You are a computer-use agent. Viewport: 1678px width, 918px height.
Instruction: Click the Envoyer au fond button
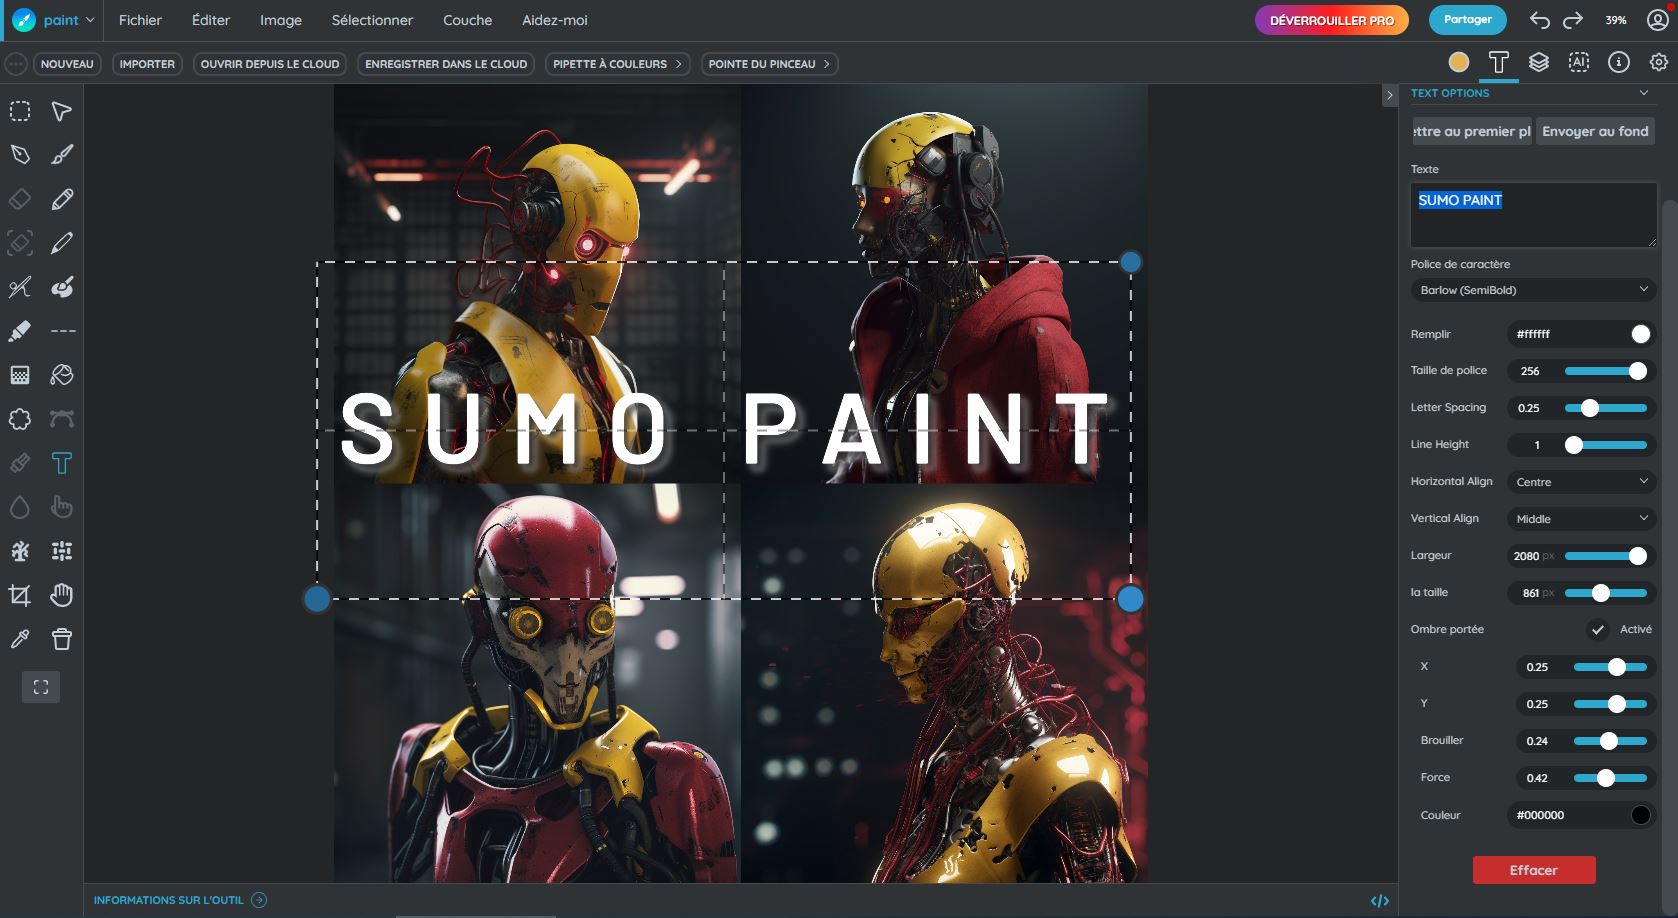(1595, 131)
